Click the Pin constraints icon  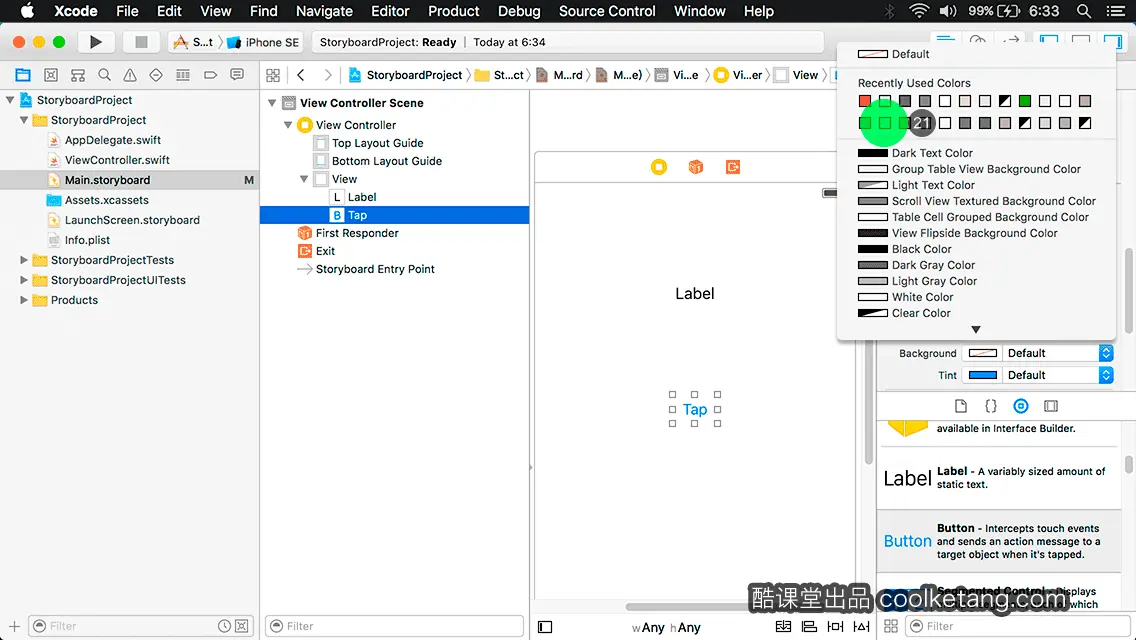(x=835, y=626)
